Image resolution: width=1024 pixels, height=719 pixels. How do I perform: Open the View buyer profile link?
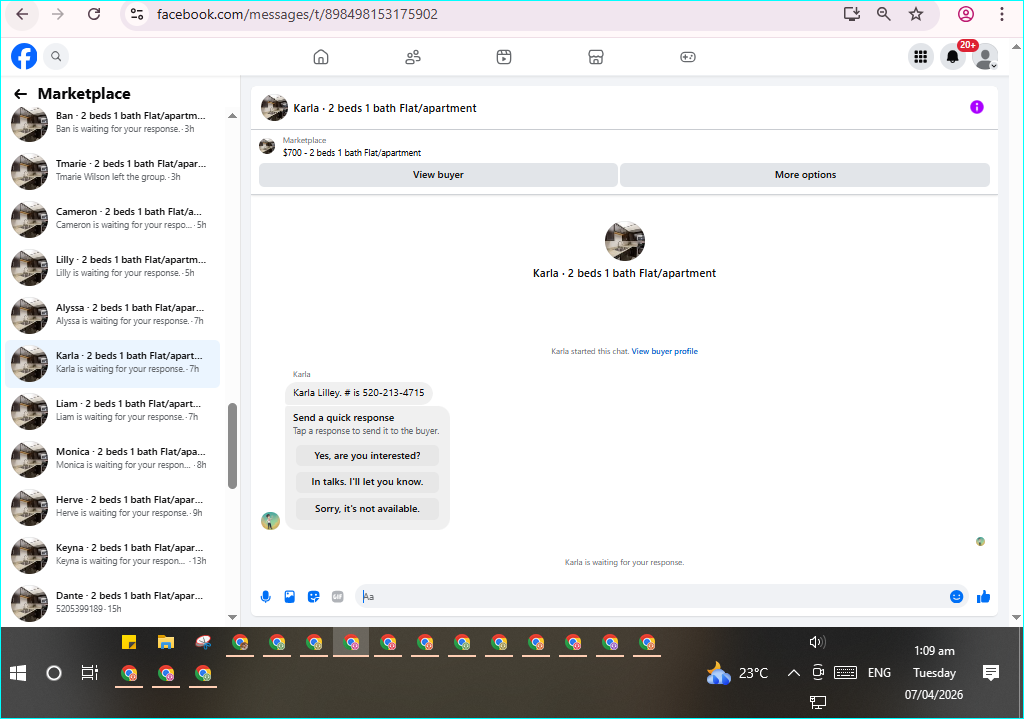pos(664,351)
